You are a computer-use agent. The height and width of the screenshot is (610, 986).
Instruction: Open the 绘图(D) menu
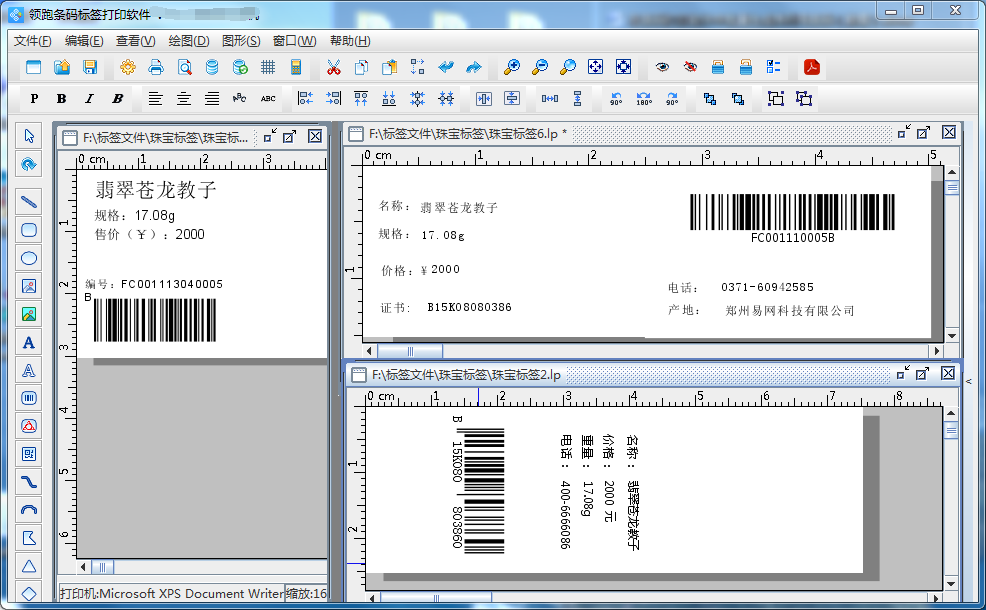click(x=189, y=41)
